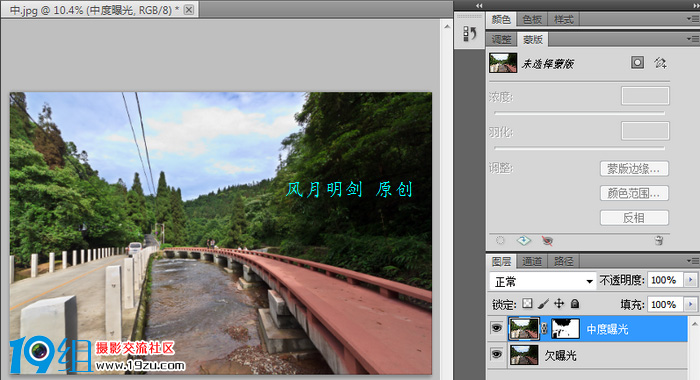Toggle lock all padlock icon
The image size is (700, 380).
click(x=575, y=304)
